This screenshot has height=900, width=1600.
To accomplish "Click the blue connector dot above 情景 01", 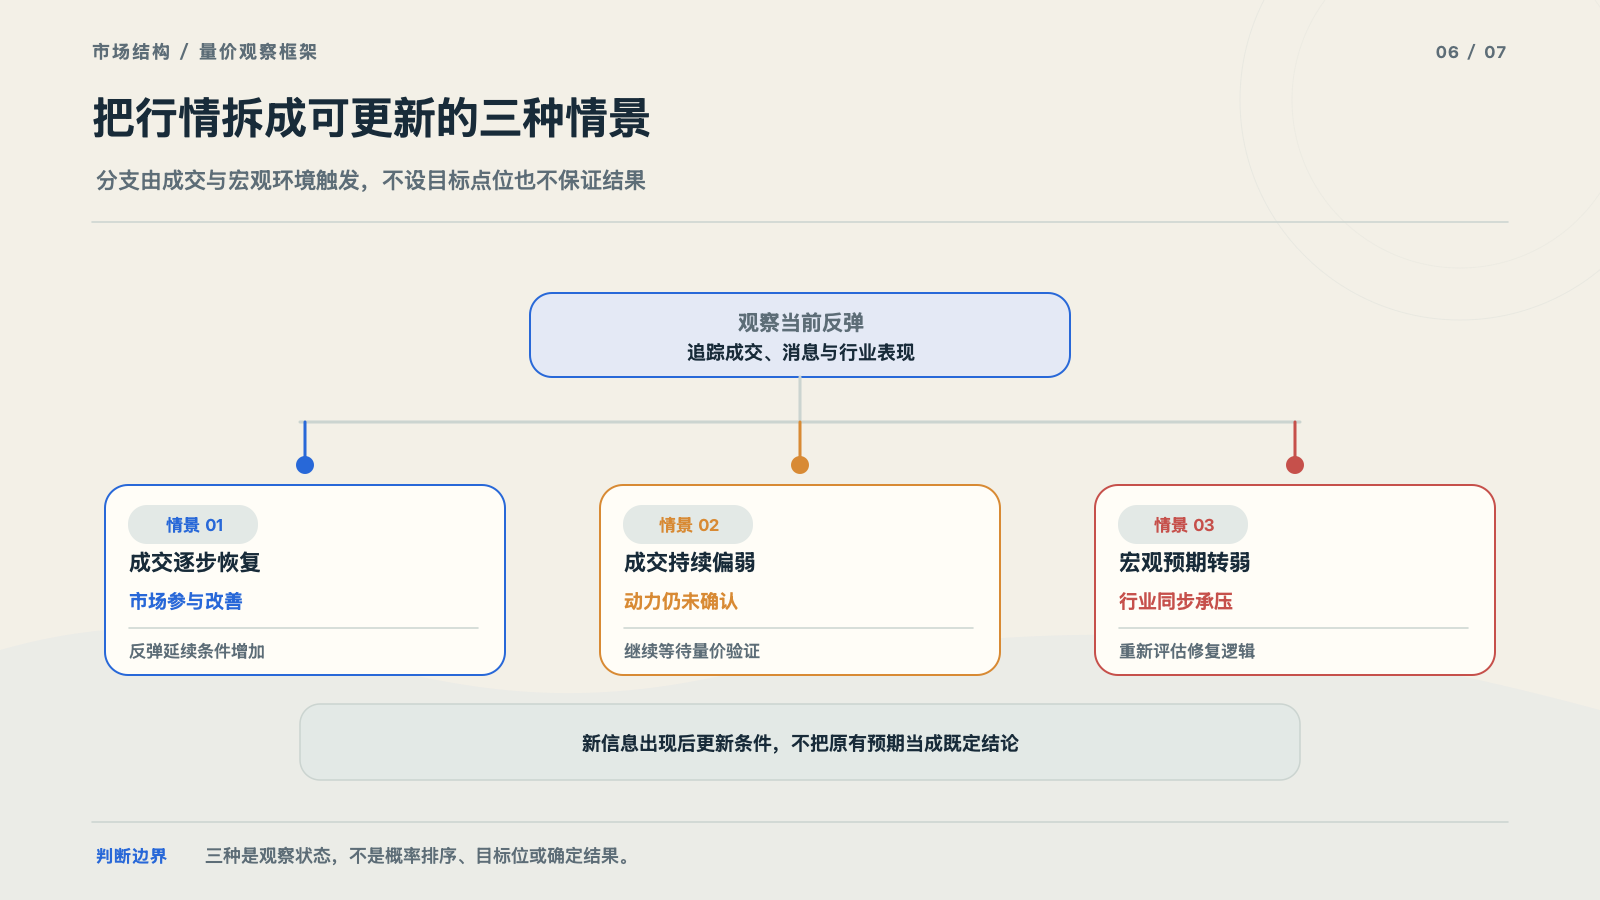I will tap(305, 465).
